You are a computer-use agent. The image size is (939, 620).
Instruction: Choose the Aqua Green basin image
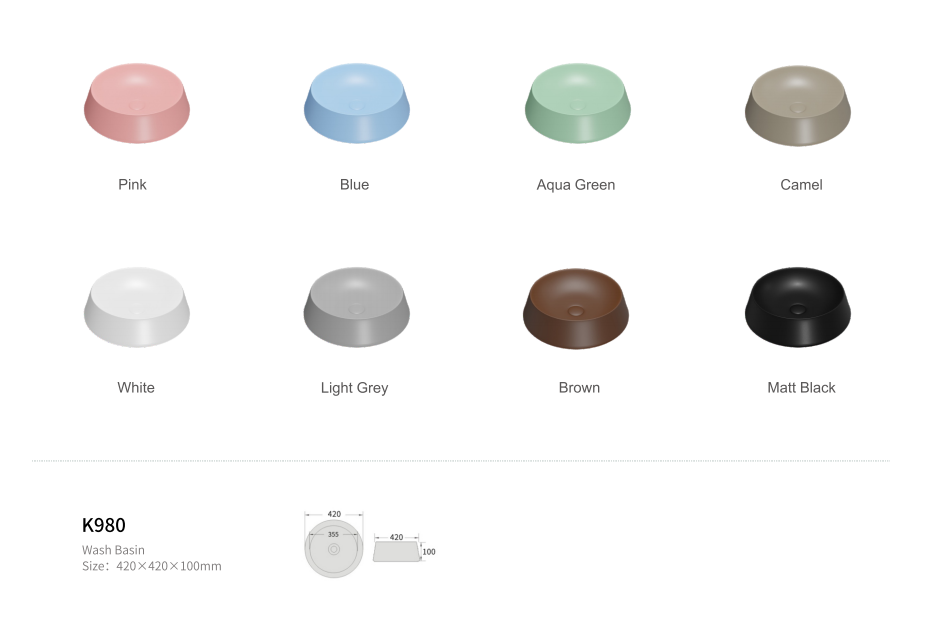point(578,103)
